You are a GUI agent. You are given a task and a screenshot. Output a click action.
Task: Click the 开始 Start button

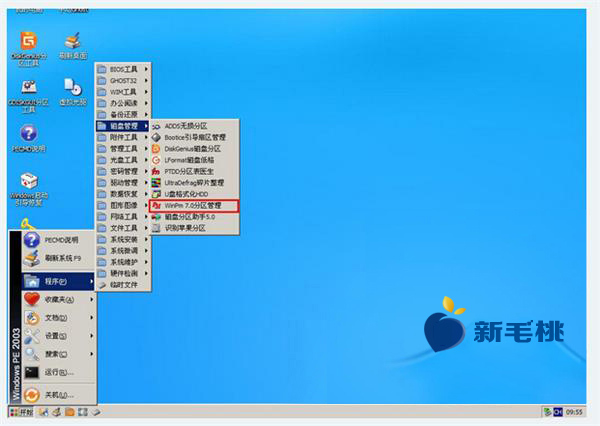click(x=21, y=412)
